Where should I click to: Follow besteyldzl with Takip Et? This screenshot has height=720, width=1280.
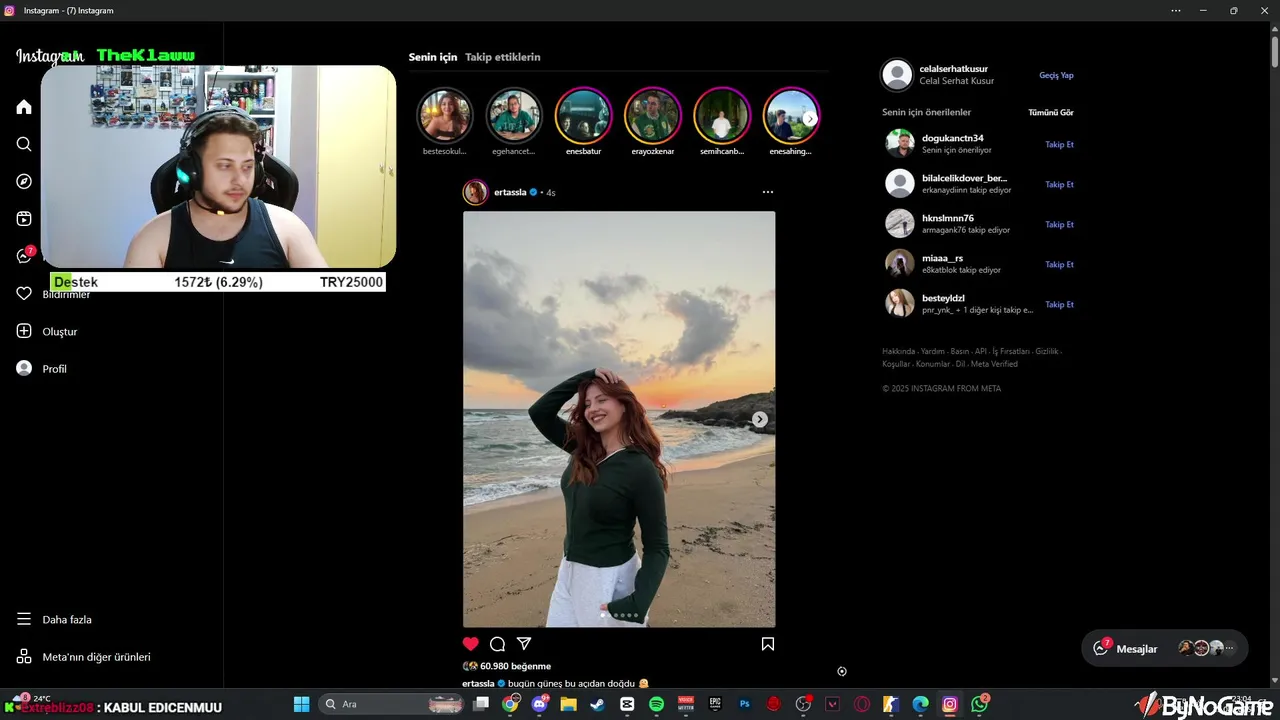click(x=1059, y=304)
